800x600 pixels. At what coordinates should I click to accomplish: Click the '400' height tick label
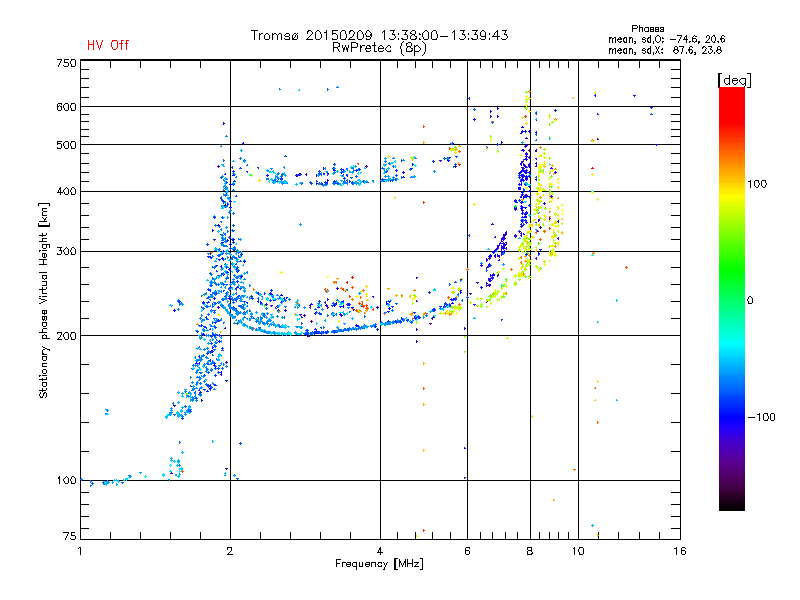pos(66,191)
